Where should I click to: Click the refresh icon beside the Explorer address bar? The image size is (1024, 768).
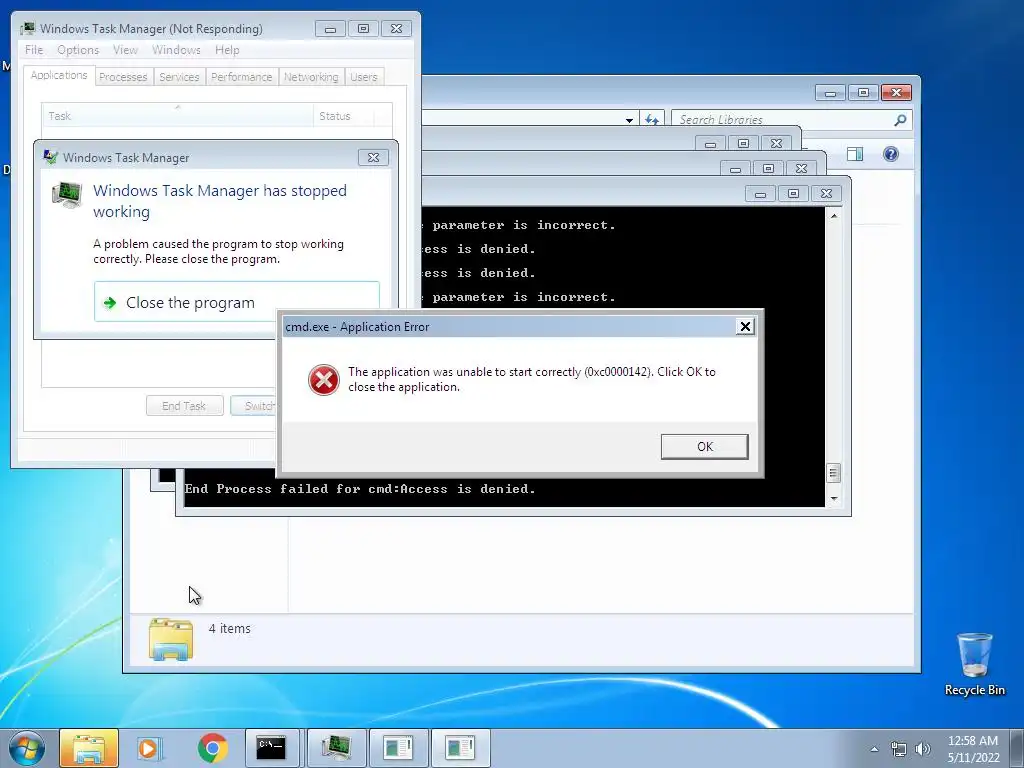pos(652,120)
